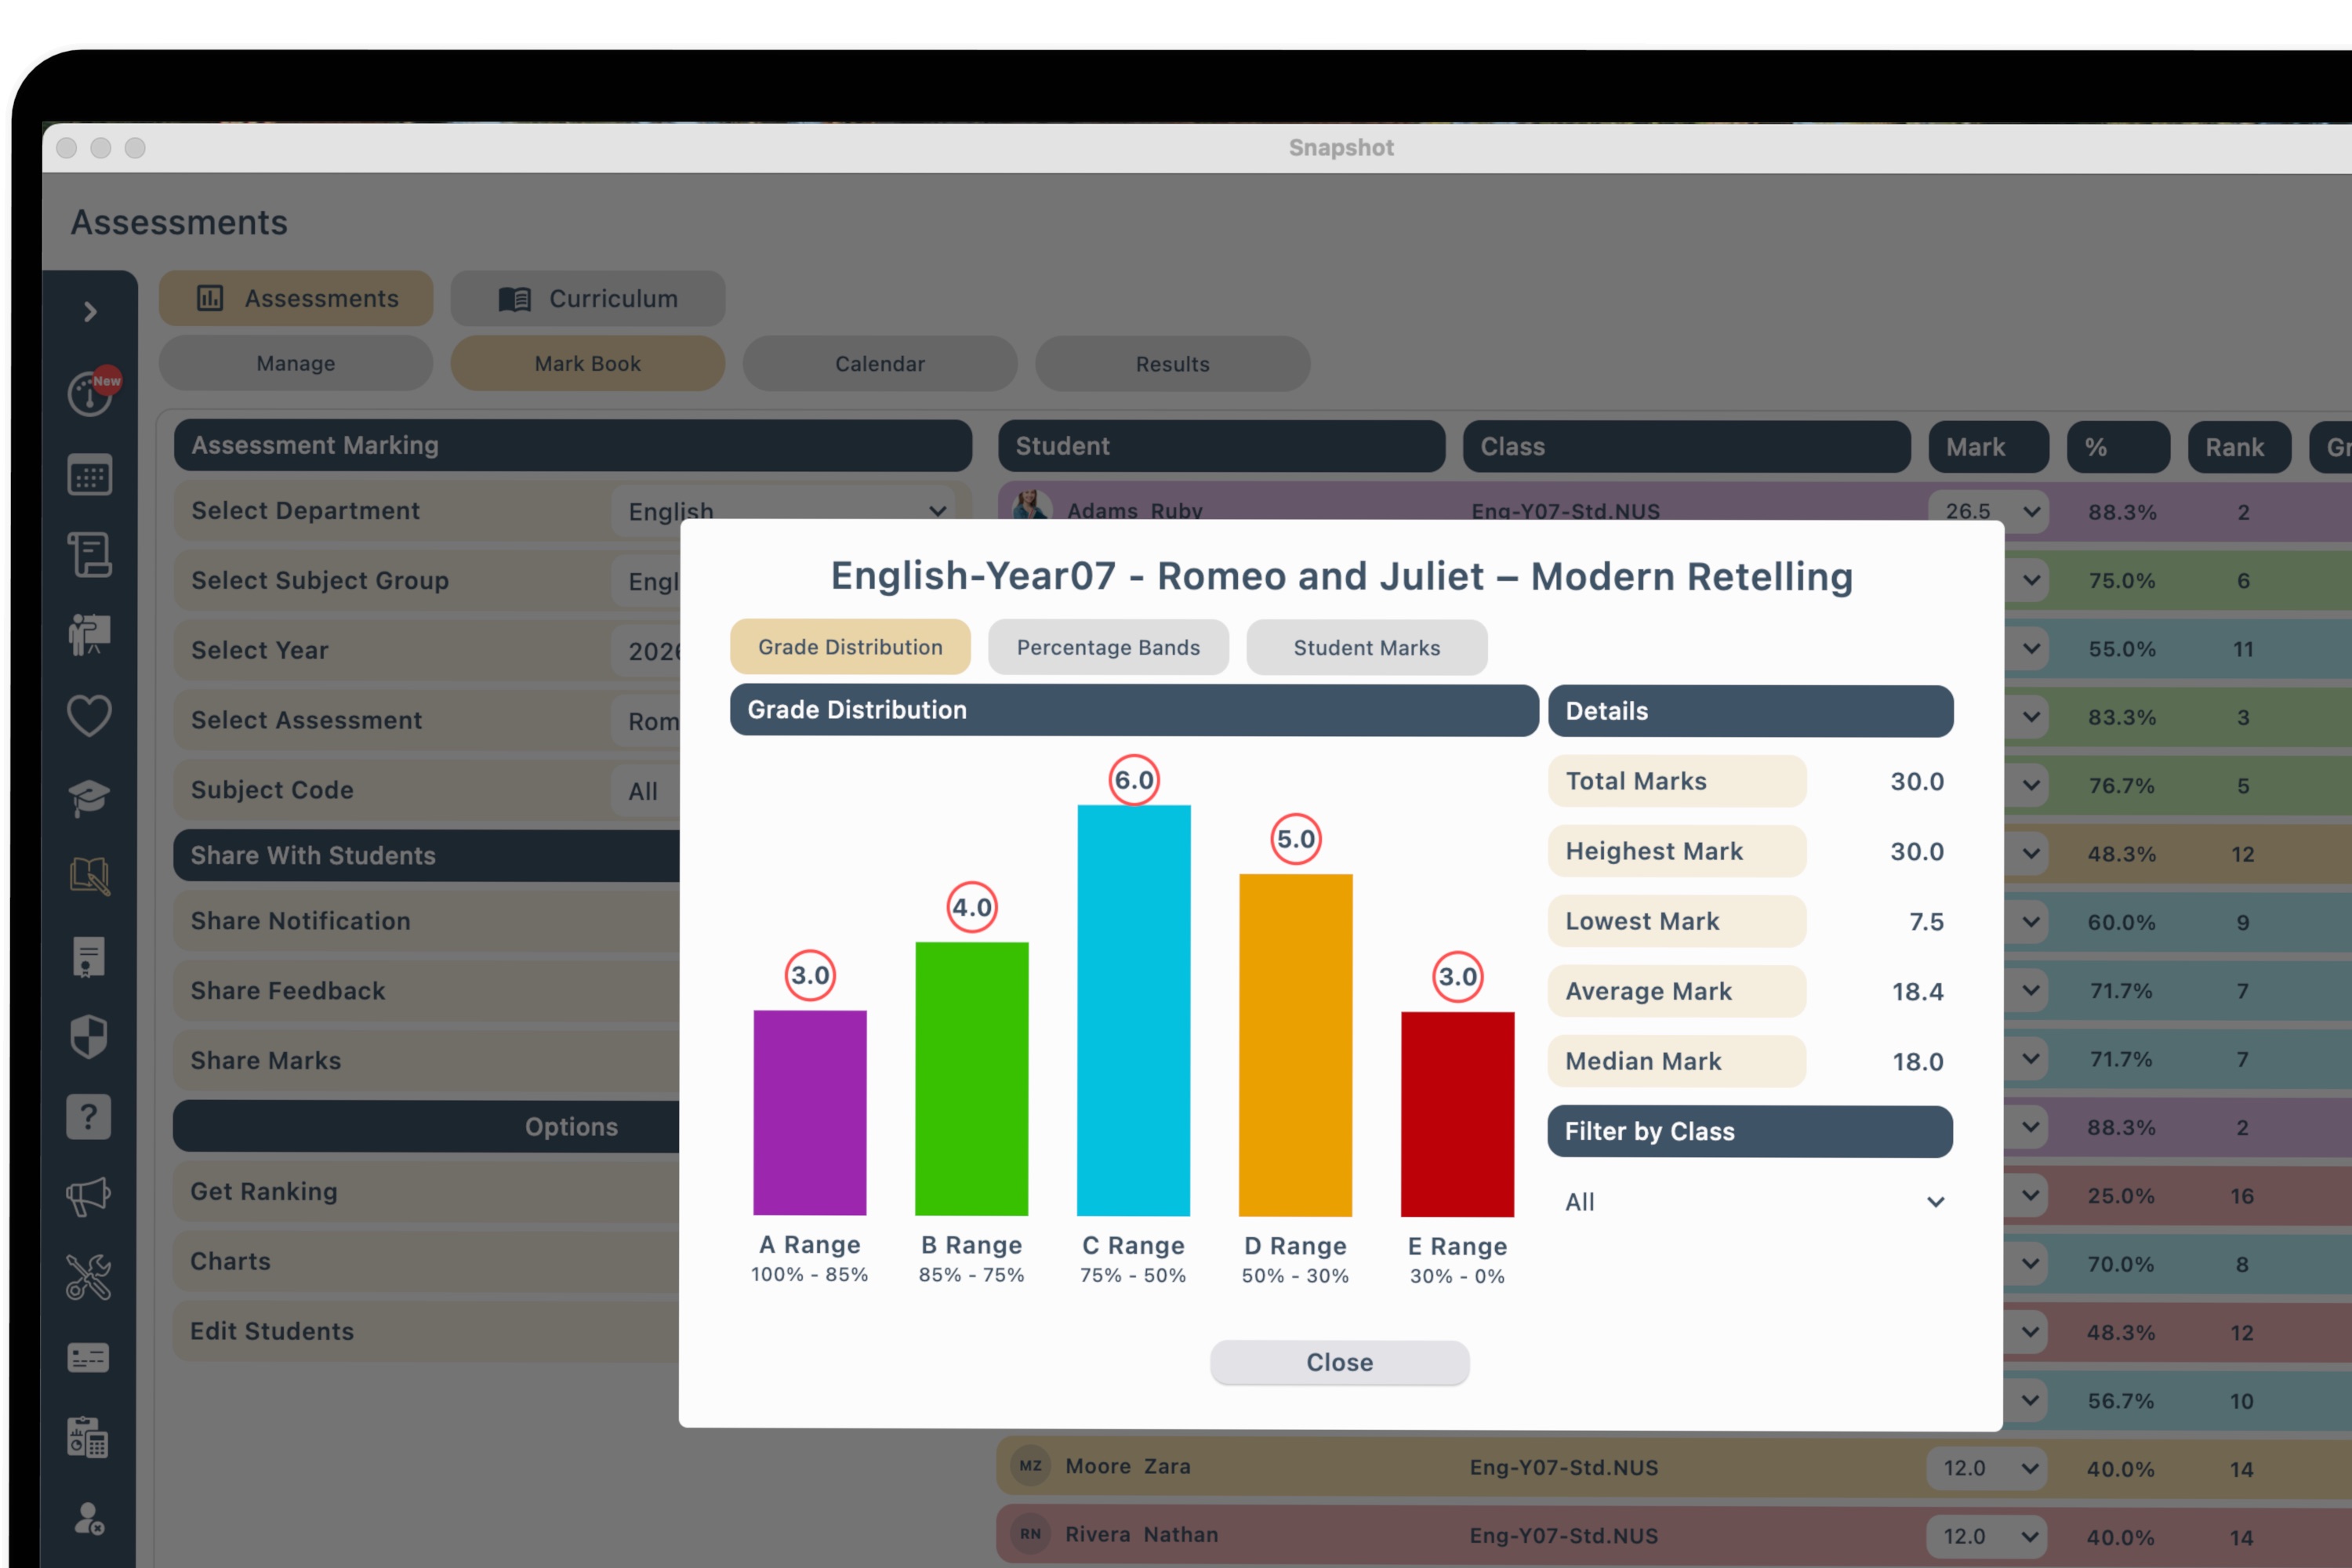Image resolution: width=2352 pixels, height=1568 pixels.
Task: Open the wrench and screwdriver tools icon
Action: point(88,1277)
